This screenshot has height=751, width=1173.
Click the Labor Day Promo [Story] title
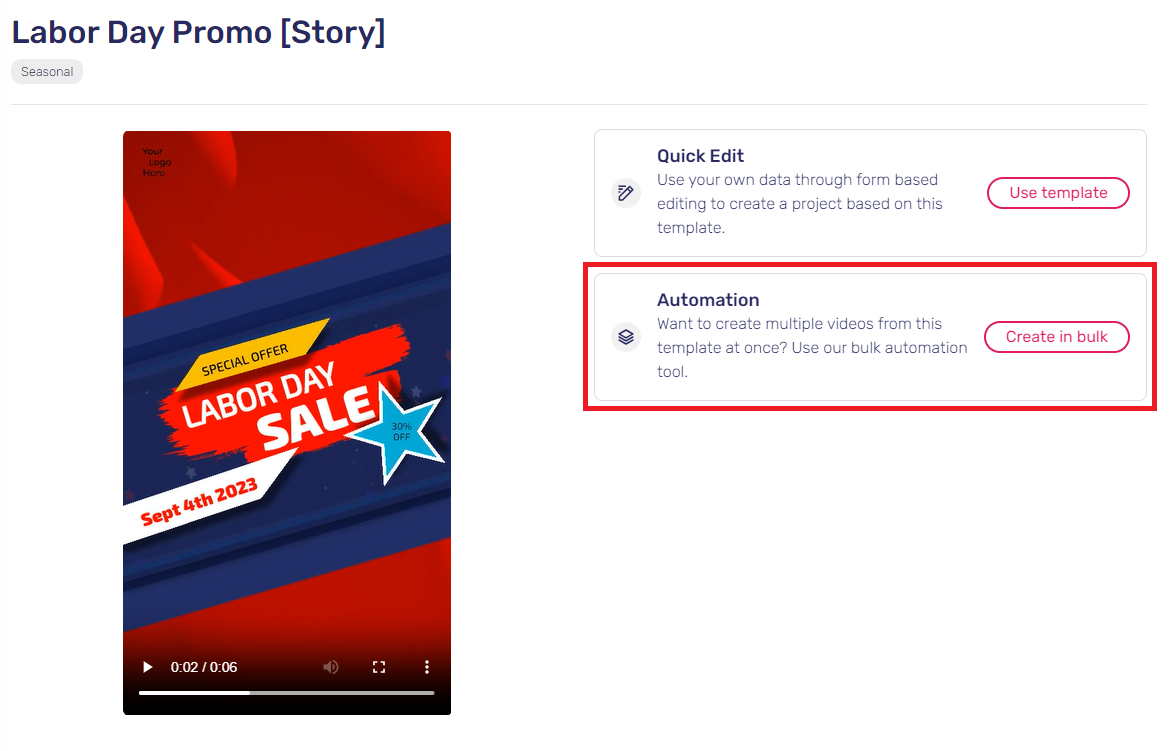pos(198,33)
